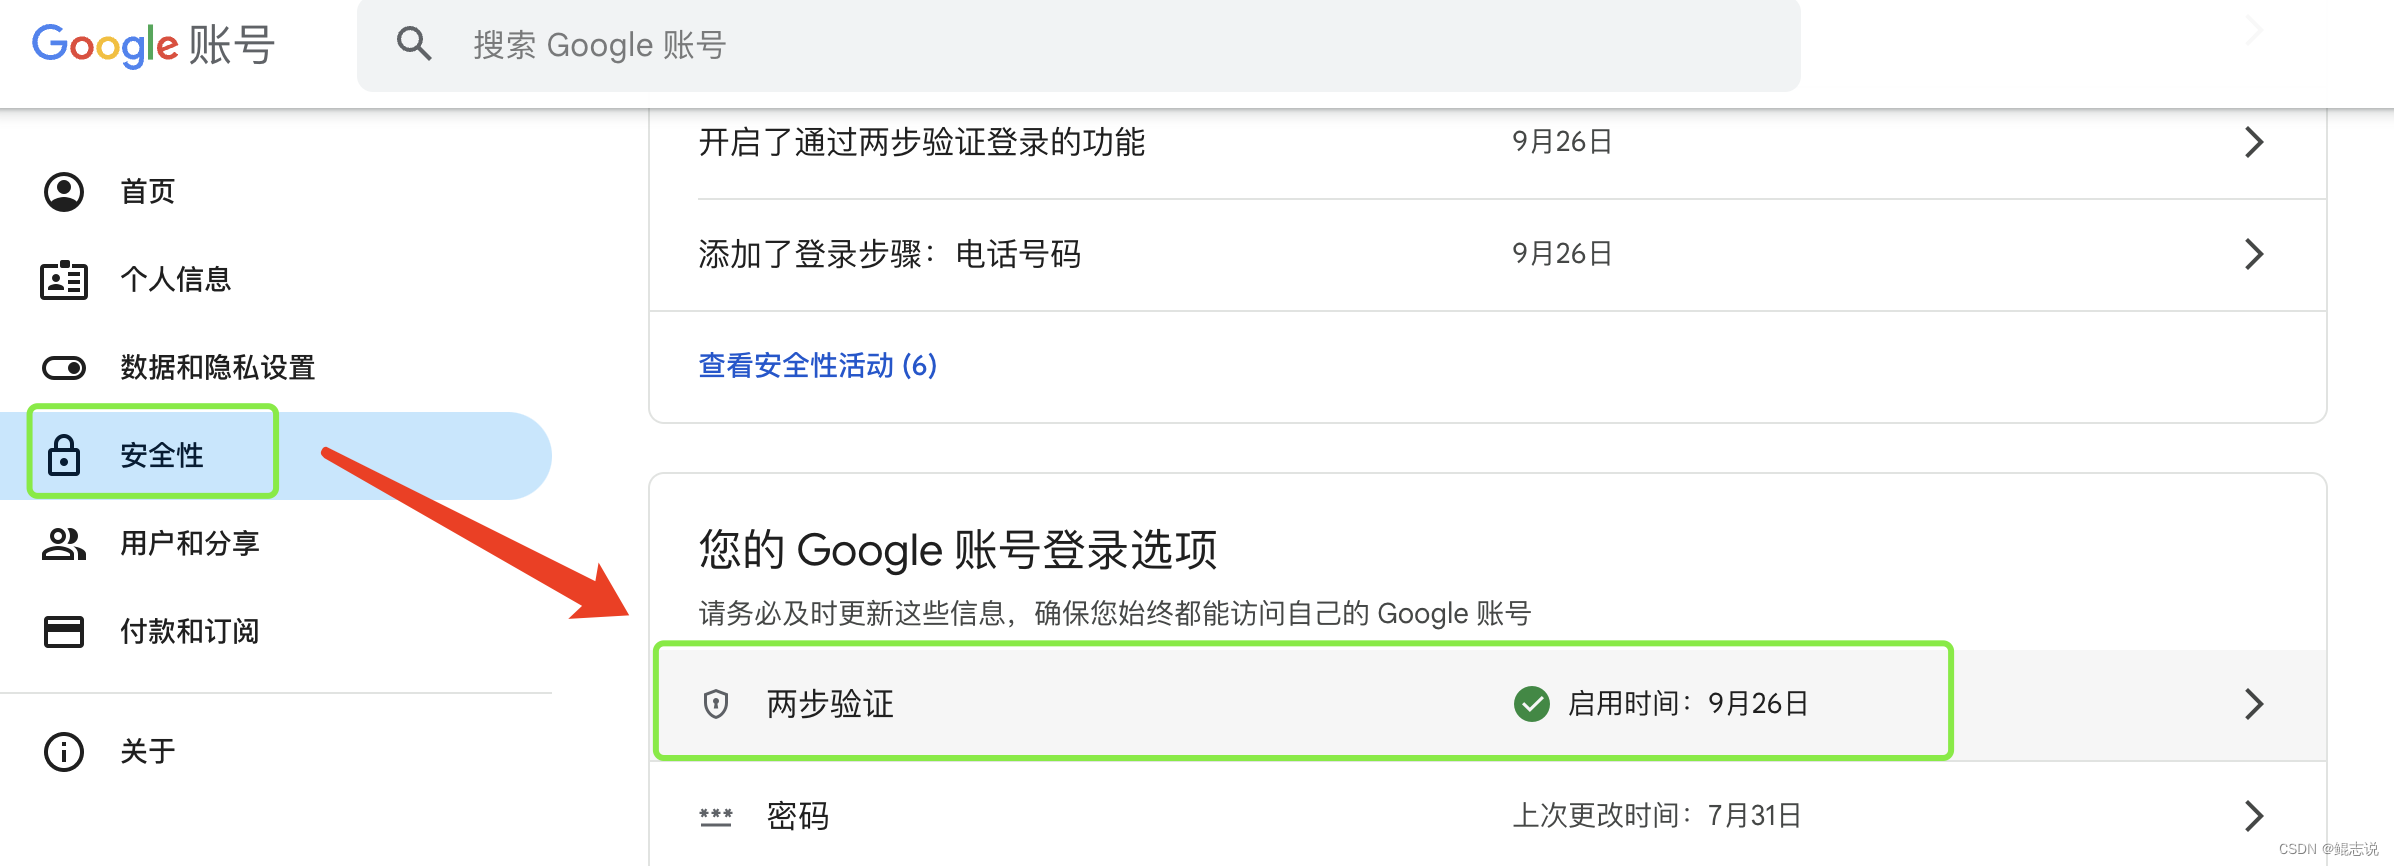The height and width of the screenshot is (866, 2394).
Task: Open the 两步验证 row chevron arrow
Action: [x=2254, y=704]
